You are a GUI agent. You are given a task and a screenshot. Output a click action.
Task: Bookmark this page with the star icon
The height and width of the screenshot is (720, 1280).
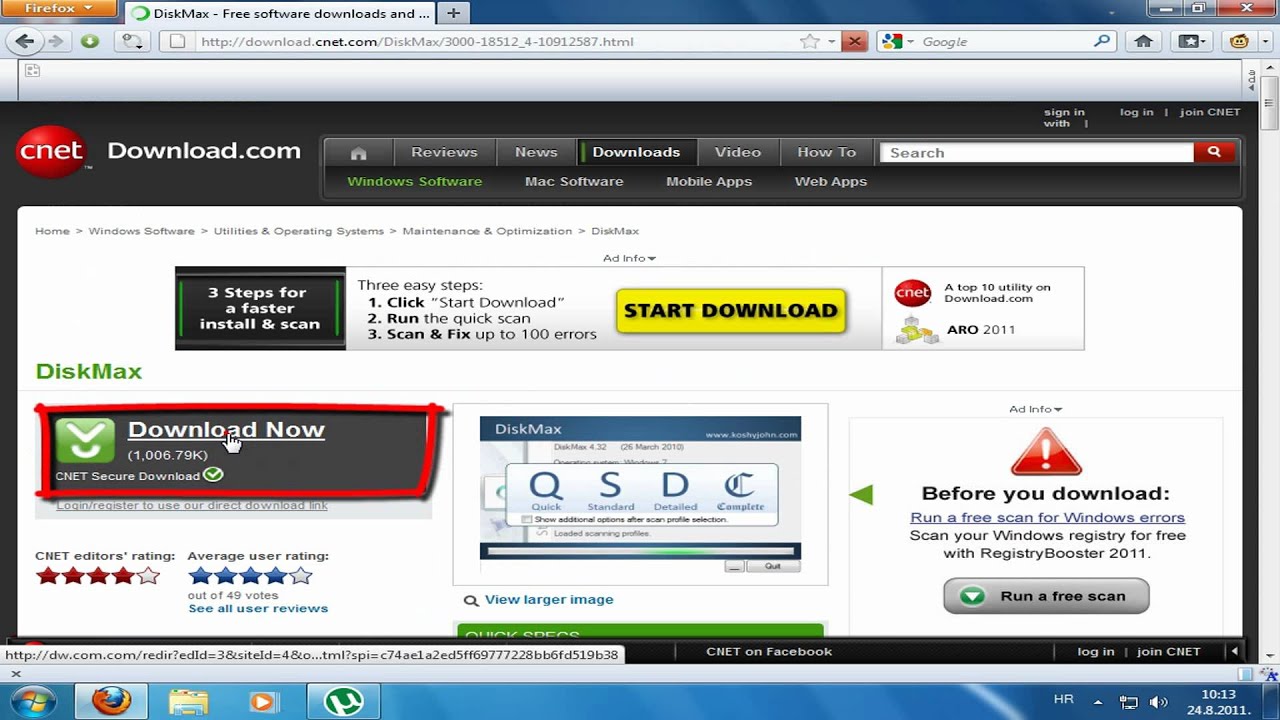click(x=810, y=41)
